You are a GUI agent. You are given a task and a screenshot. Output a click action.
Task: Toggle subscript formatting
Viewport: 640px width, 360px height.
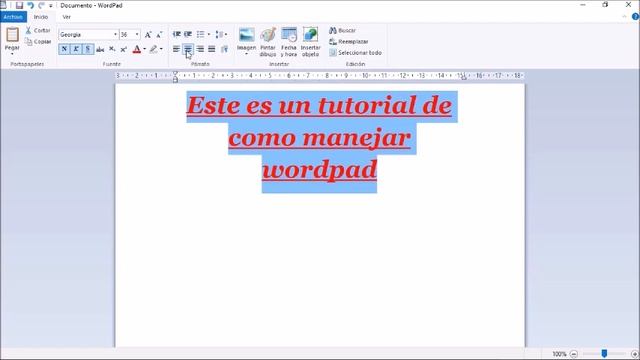[112, 49]
